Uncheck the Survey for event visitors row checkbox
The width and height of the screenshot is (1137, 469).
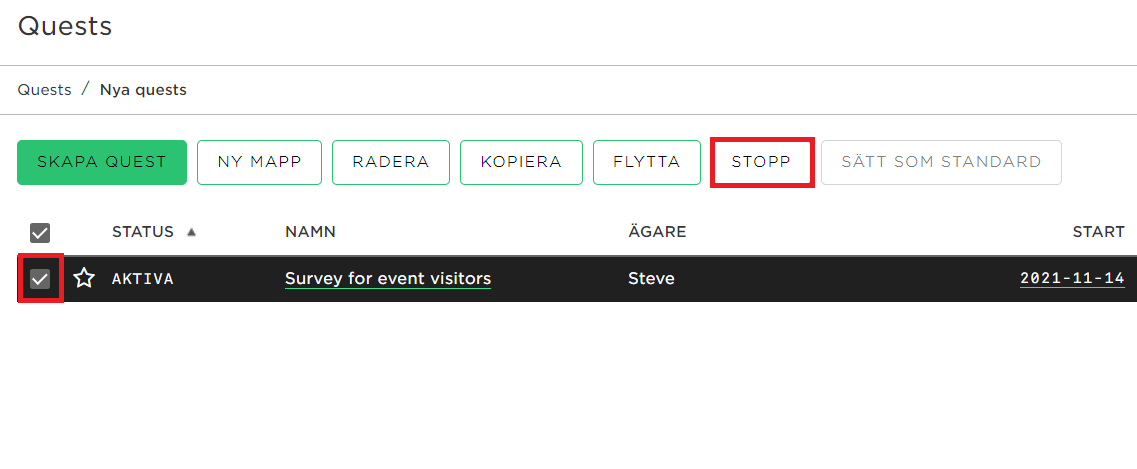(40, 278)
